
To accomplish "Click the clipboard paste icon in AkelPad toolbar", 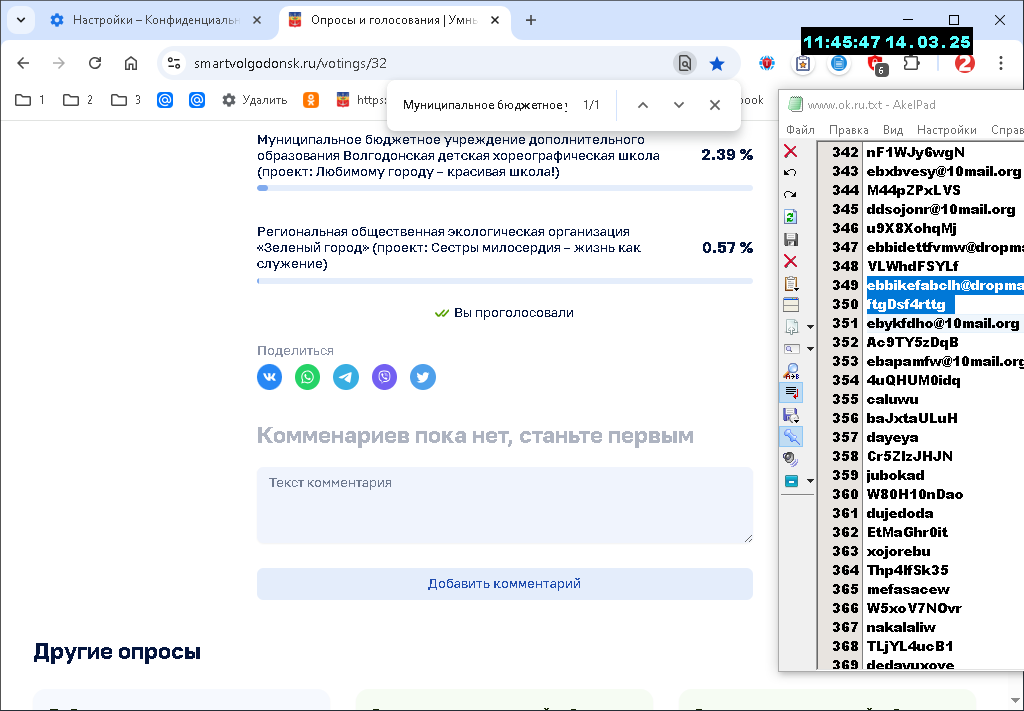I will [790, 283].
